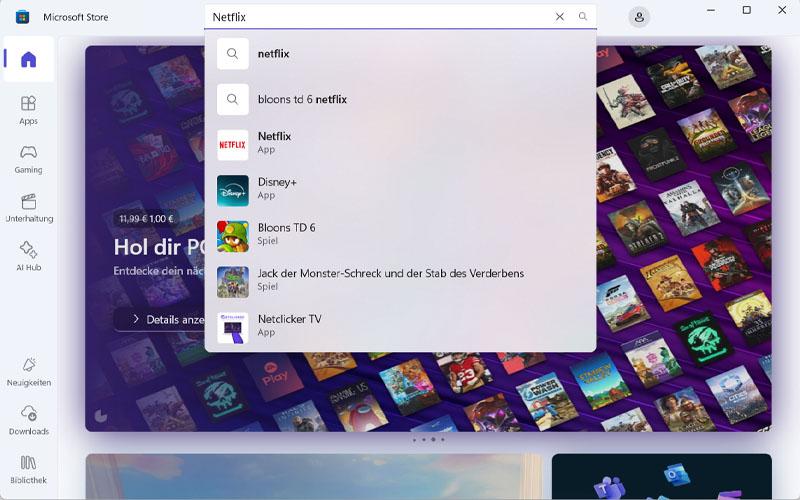Open the user account profile
Screen dimensions: 800x500
[639, 17]
